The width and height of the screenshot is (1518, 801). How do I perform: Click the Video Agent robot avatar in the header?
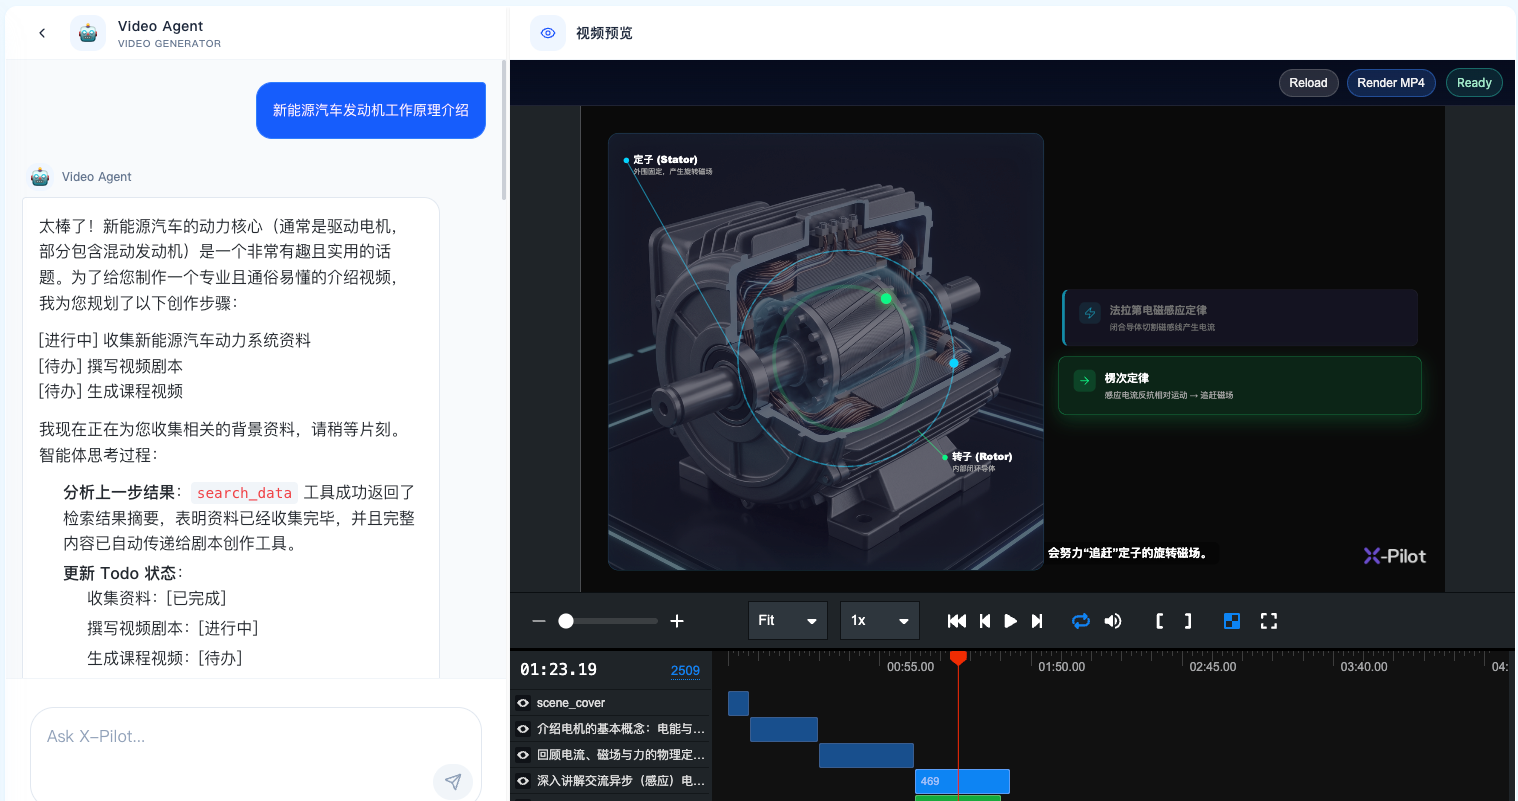click(88, 33)
